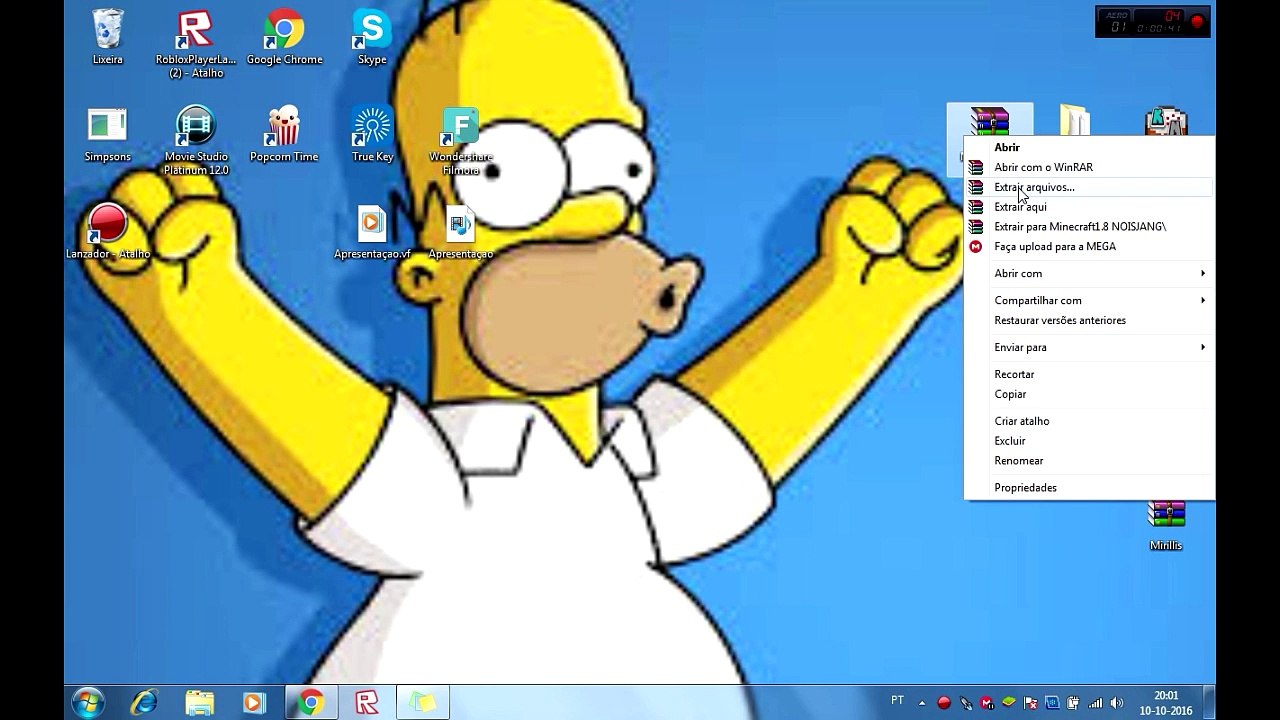Click the Show desktop strip
The image size is (1280, 720).
pyautogui.click(x=1209, y=703)
